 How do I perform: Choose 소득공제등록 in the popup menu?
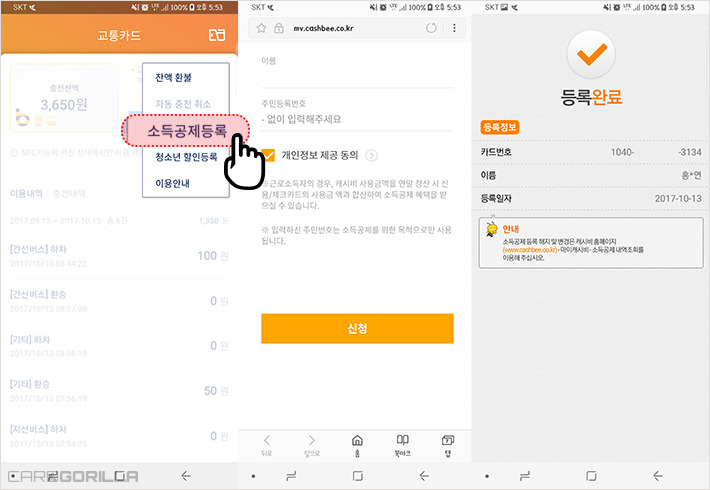click(x=187, y=131)
